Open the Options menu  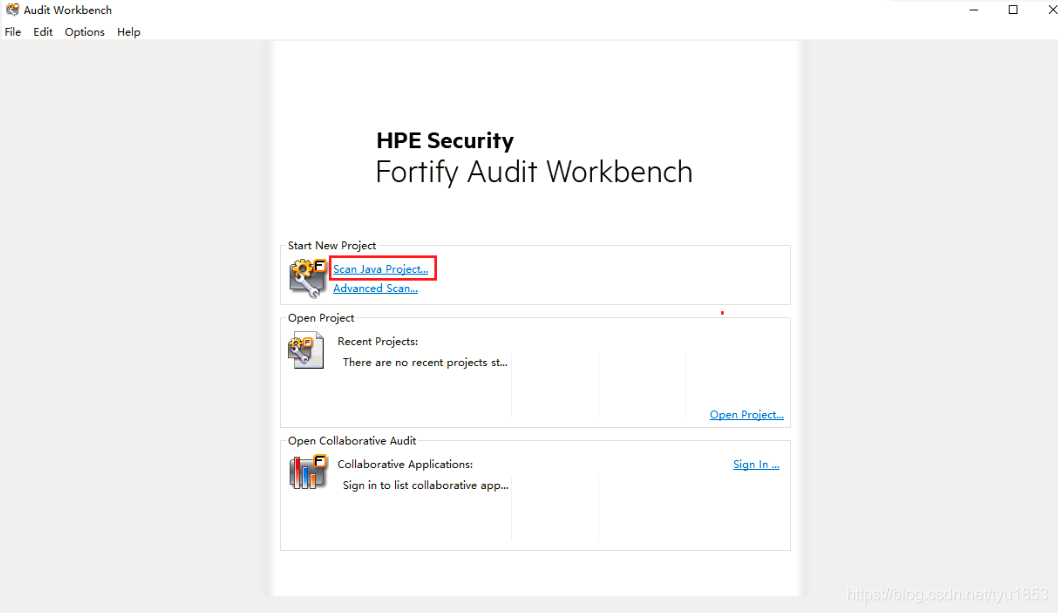(x=84, y=32)
